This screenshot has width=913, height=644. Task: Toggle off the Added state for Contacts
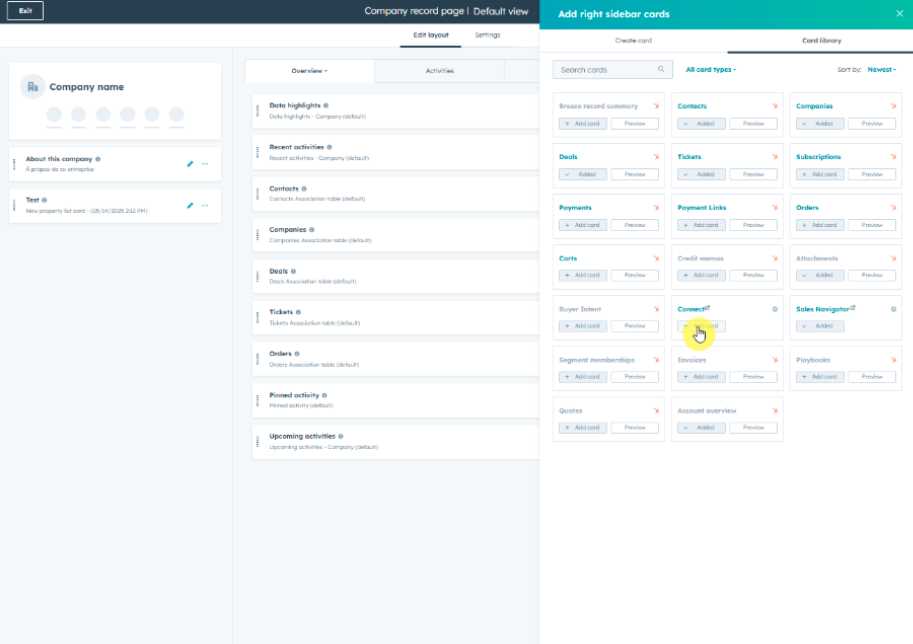point(700,123)
